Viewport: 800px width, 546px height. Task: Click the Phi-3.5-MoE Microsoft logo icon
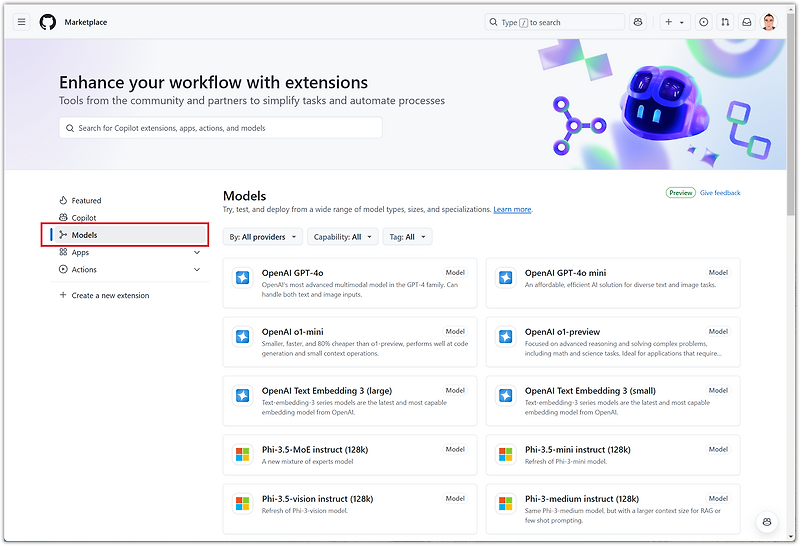[242, 454]
